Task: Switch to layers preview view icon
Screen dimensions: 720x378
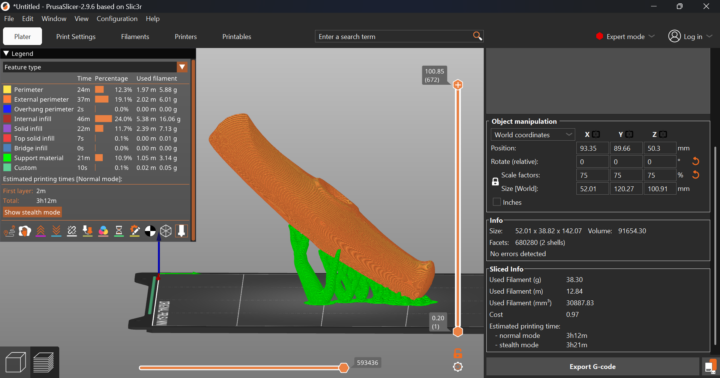Action: pyautogui.click(x=44, y=362)
